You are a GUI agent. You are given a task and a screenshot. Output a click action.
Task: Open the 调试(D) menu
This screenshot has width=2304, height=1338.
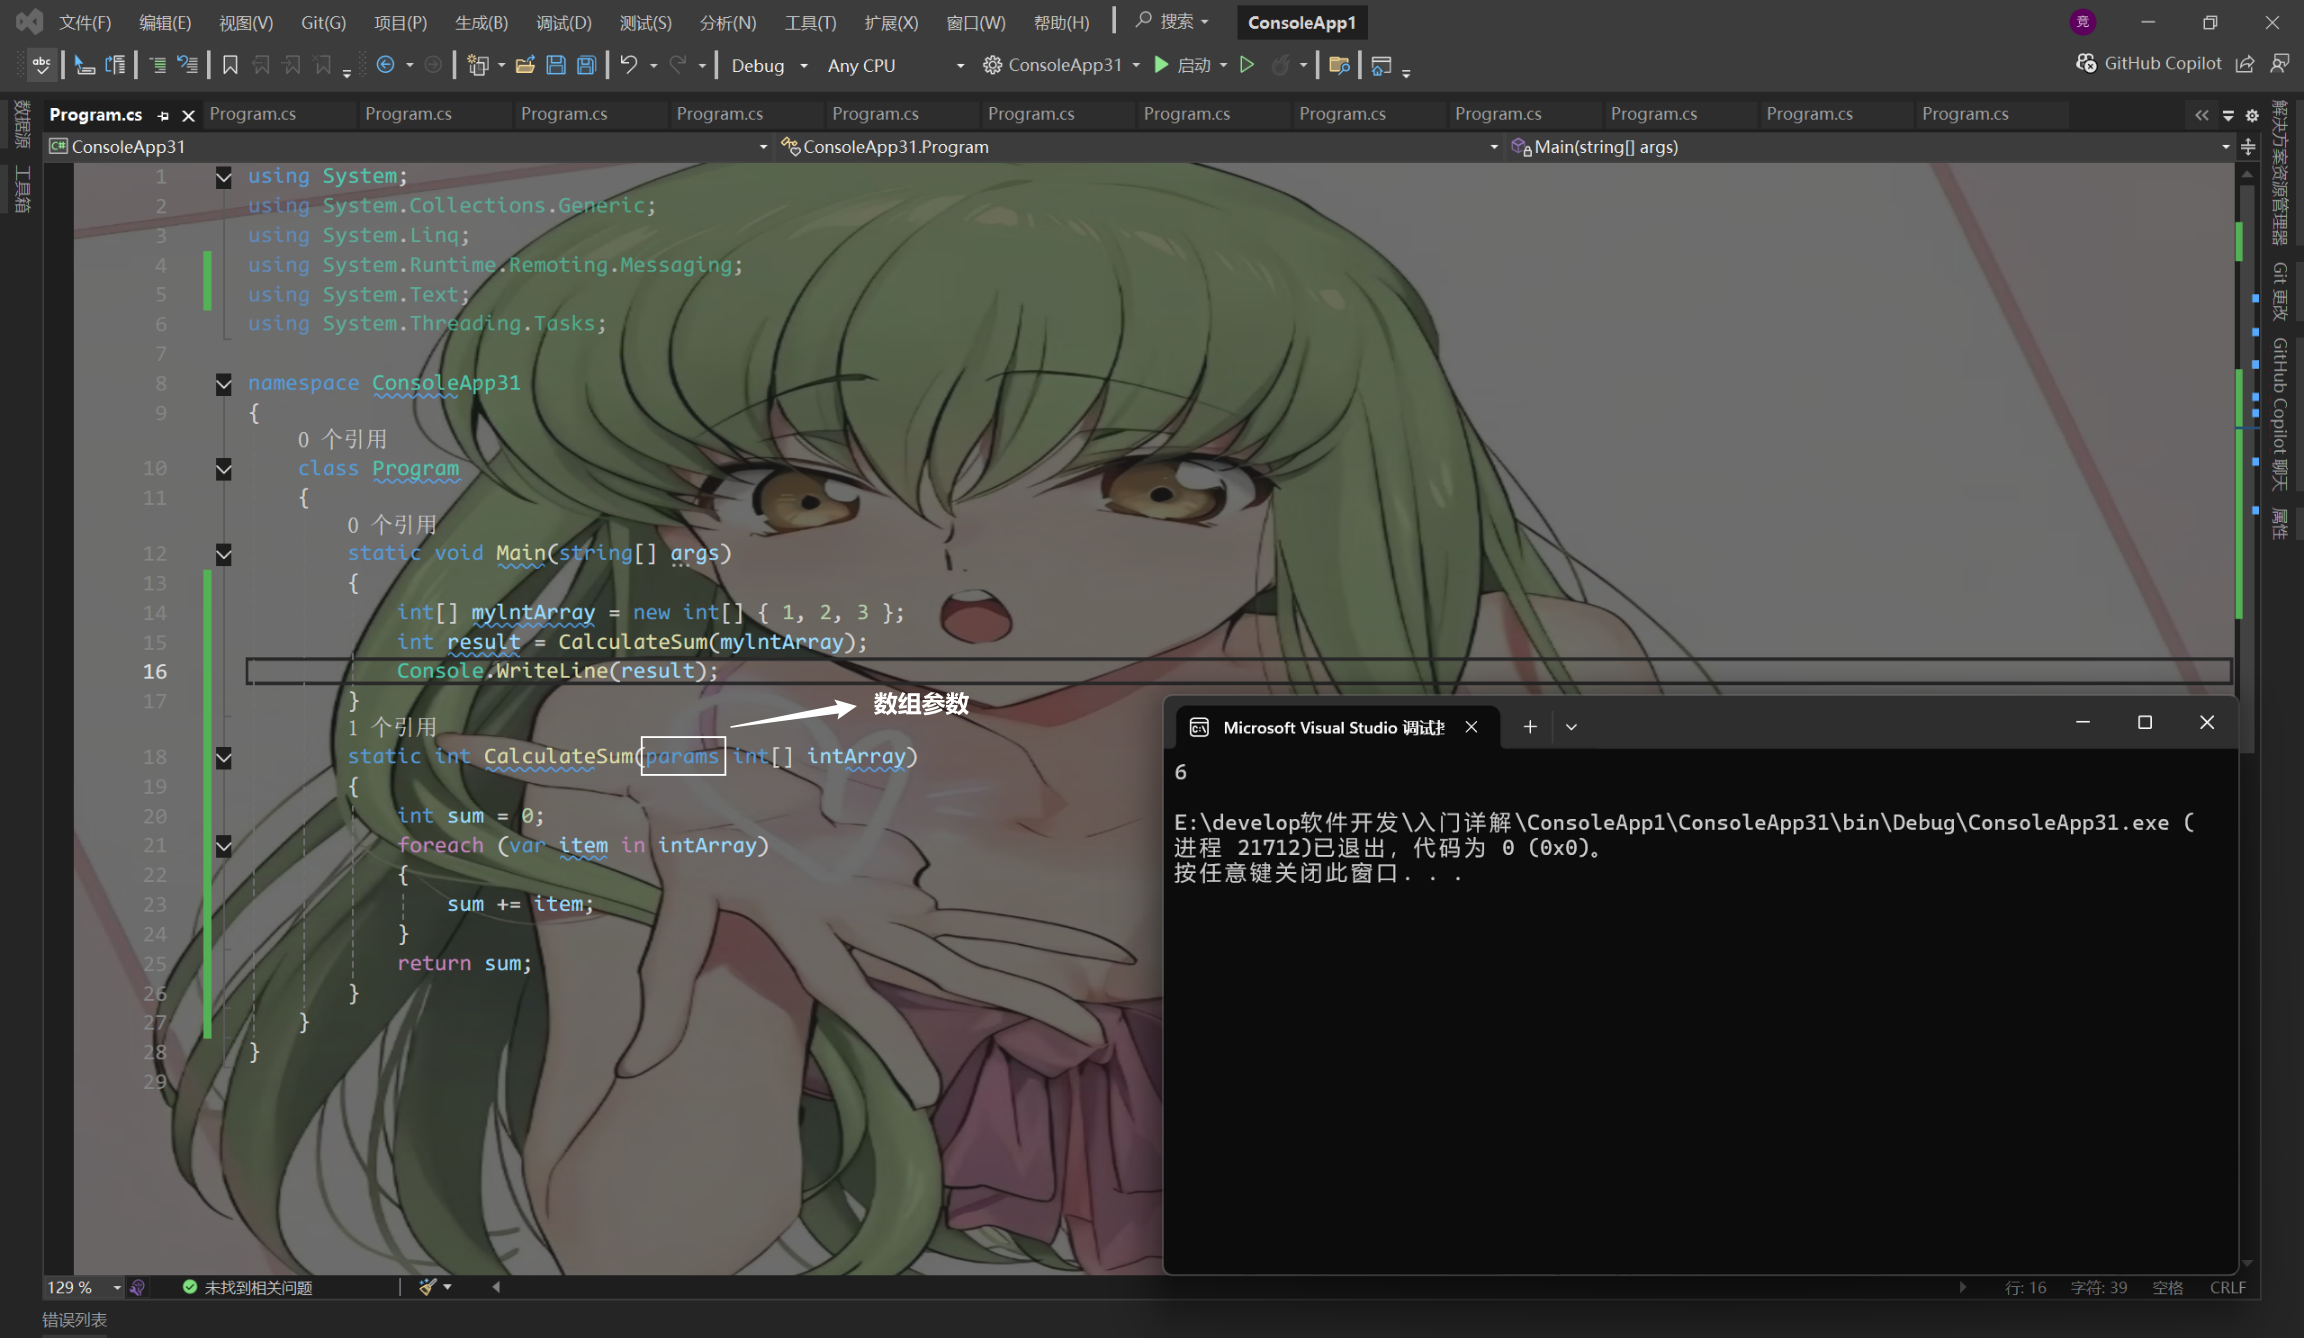pyautogui.click(x=564, y=22)
